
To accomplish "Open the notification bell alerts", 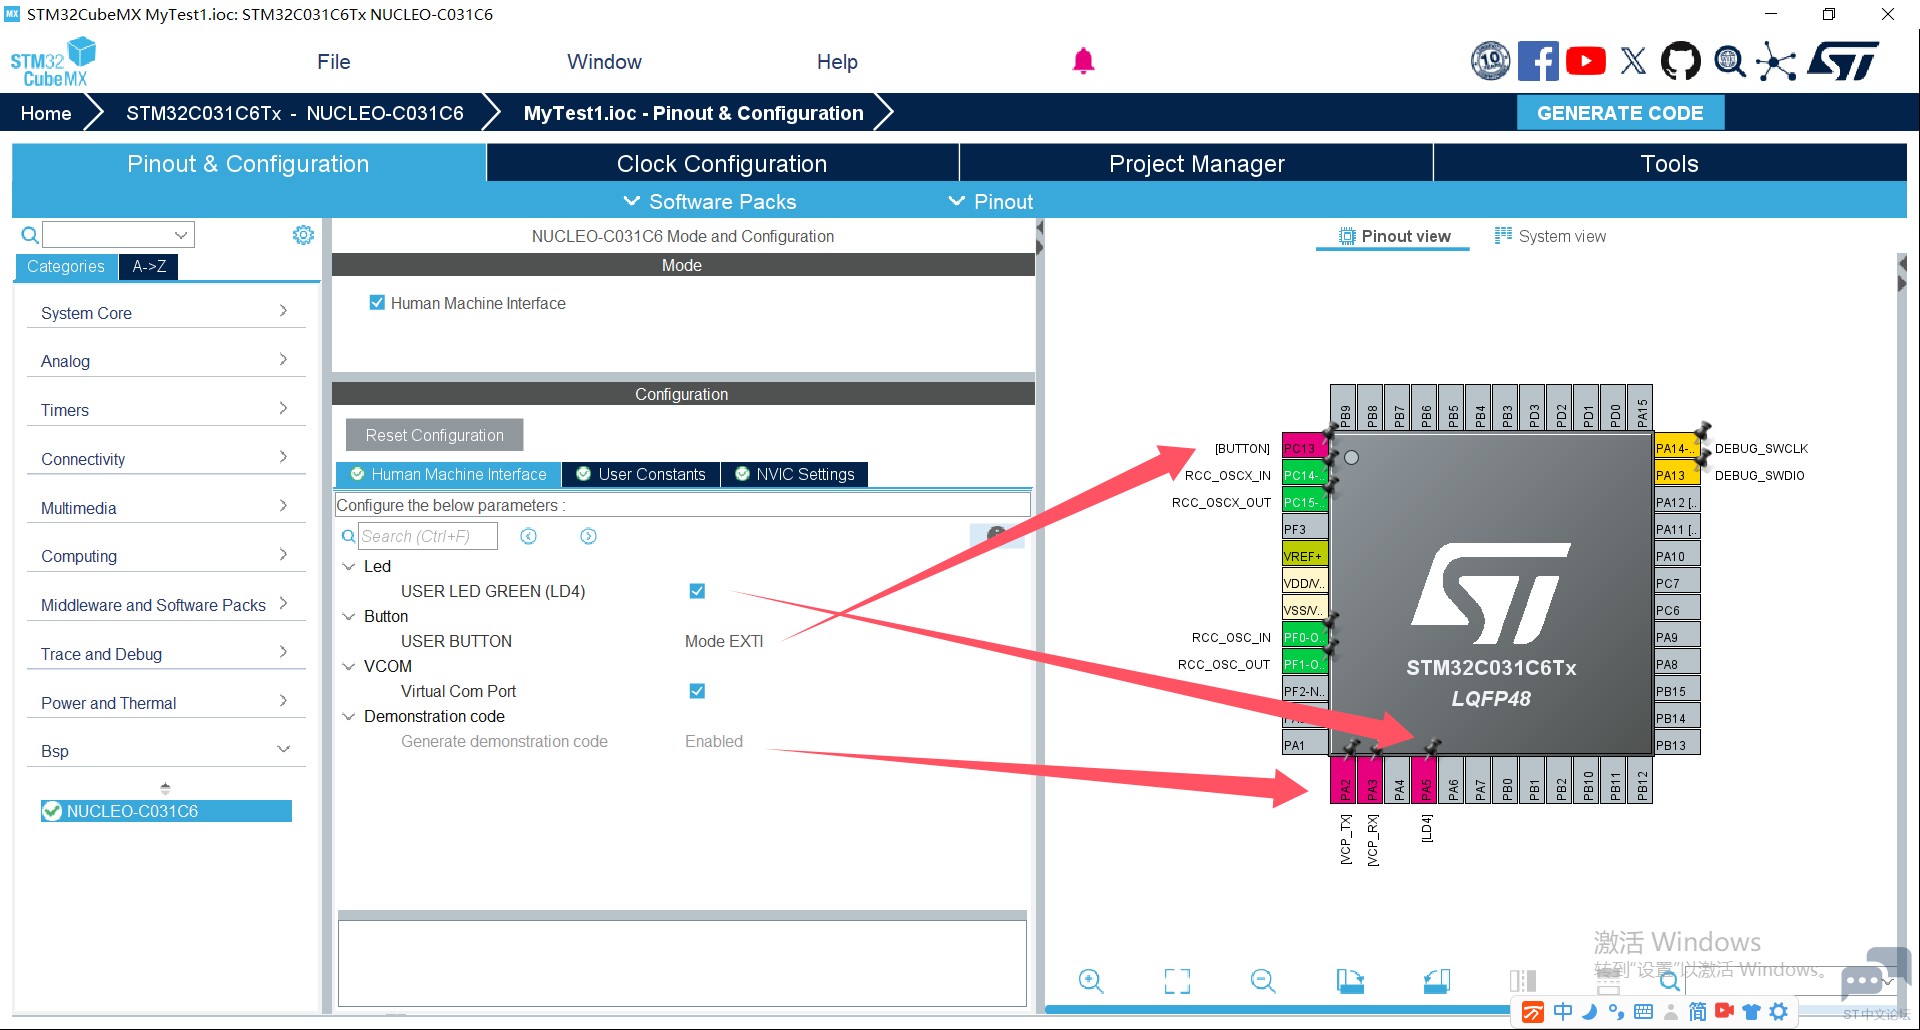I will [x=1083, y=62].
